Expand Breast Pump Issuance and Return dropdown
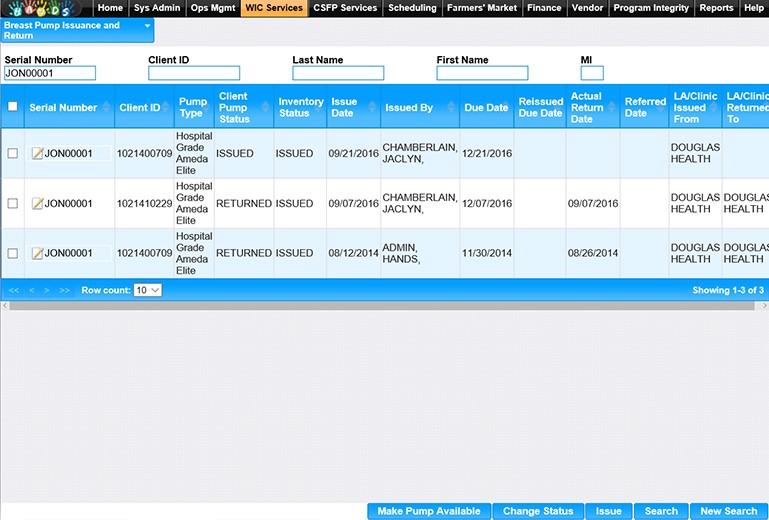 [x=147, y=26]
